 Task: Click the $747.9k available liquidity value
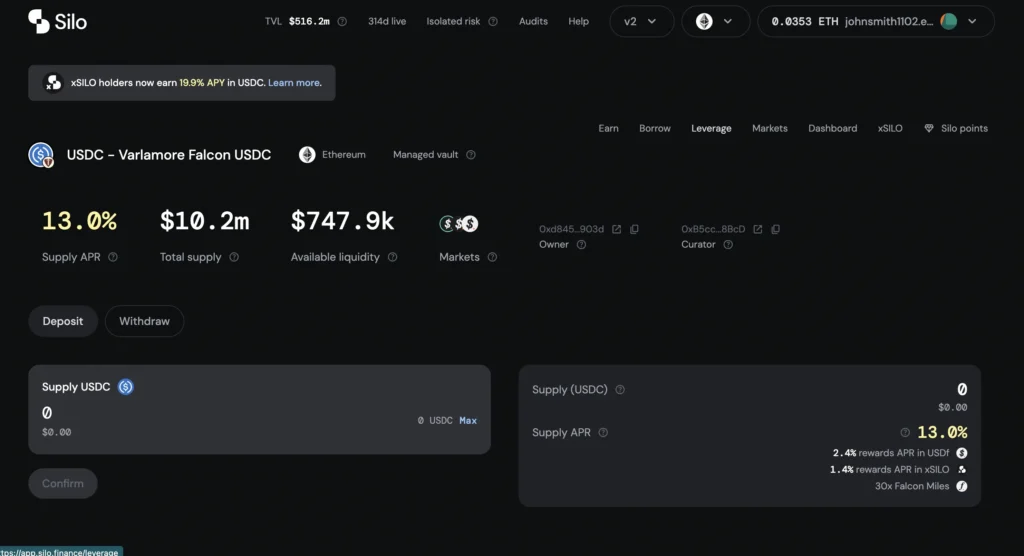coord(343,221)
